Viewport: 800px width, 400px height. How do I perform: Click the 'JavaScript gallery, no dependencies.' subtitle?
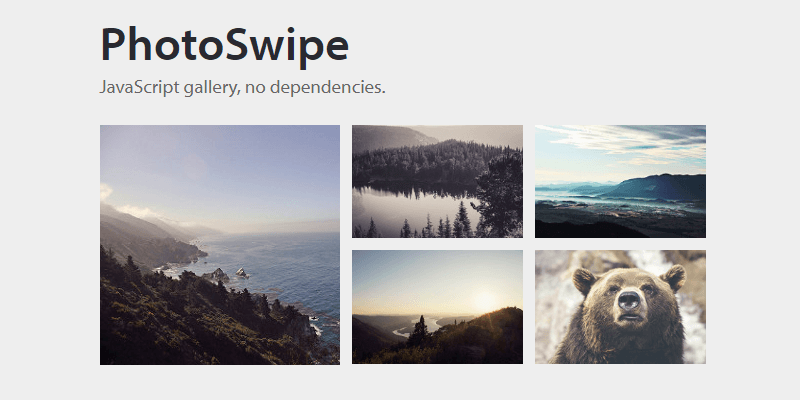(242, 87)
